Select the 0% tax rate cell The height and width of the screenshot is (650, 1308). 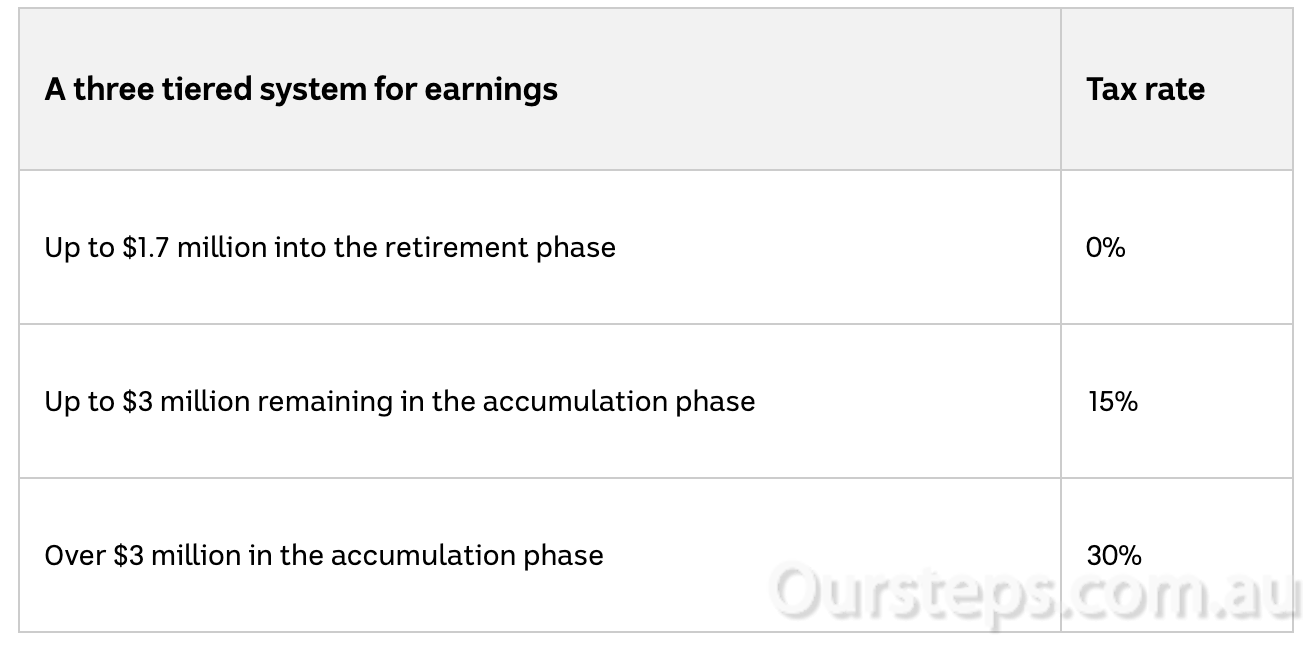tap(1105, 247)
